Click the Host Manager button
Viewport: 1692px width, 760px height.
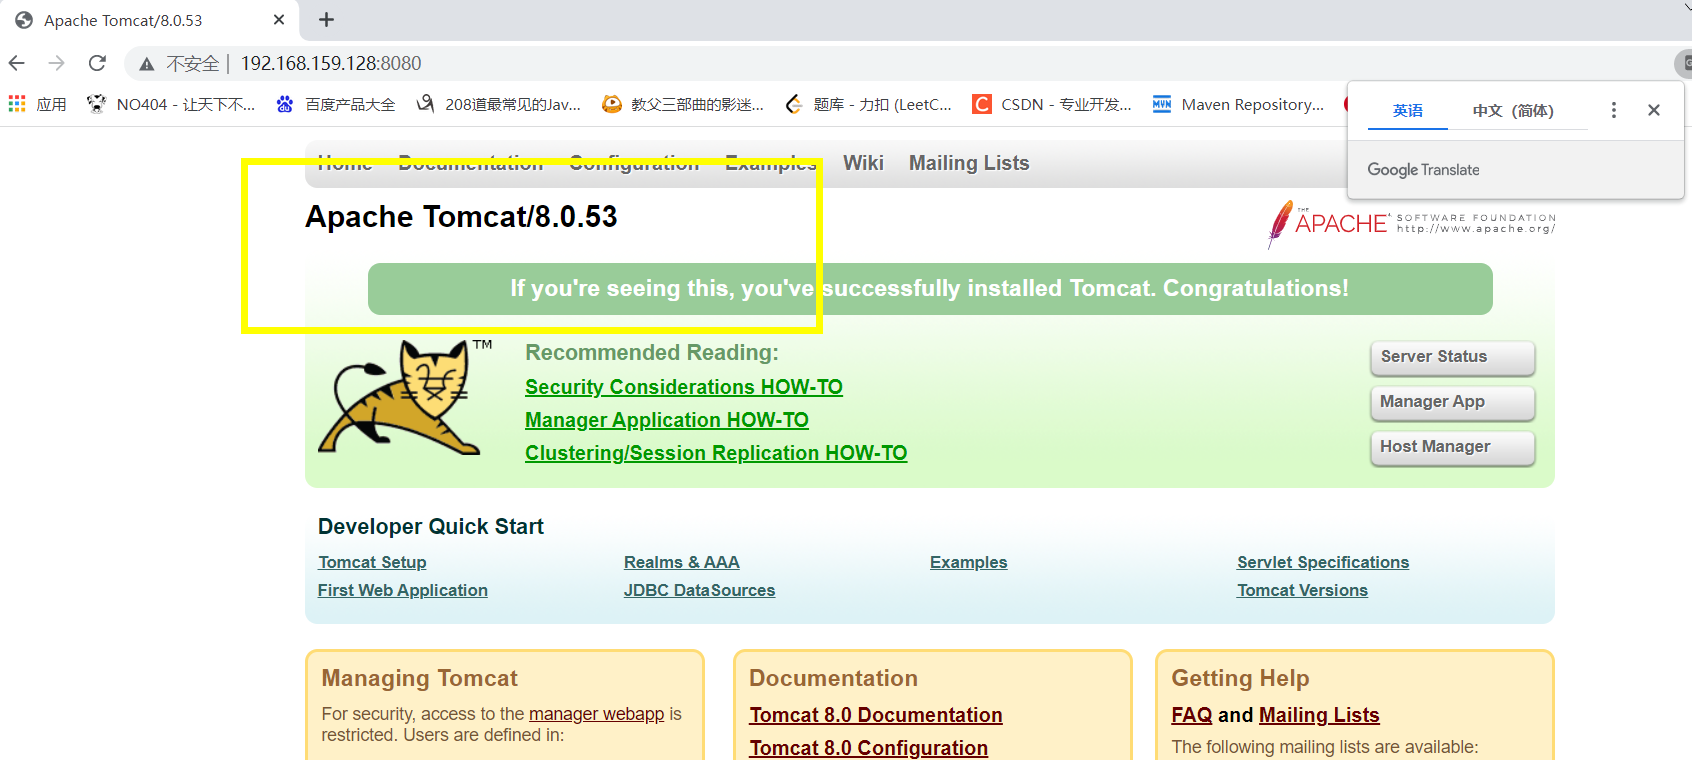1452,447
